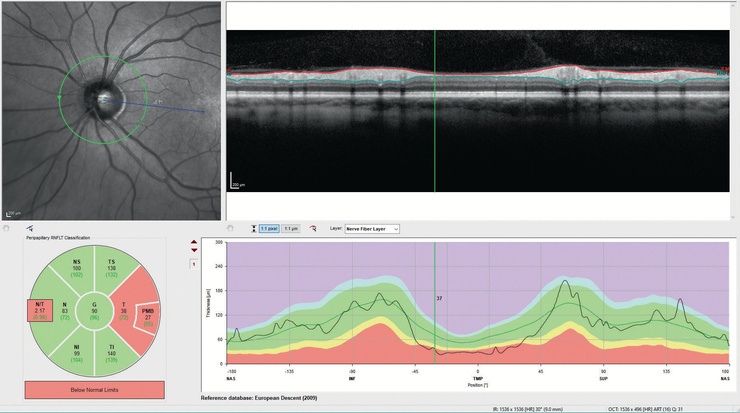
Task: Click the global G center value 90
Action: click(94, 312)
